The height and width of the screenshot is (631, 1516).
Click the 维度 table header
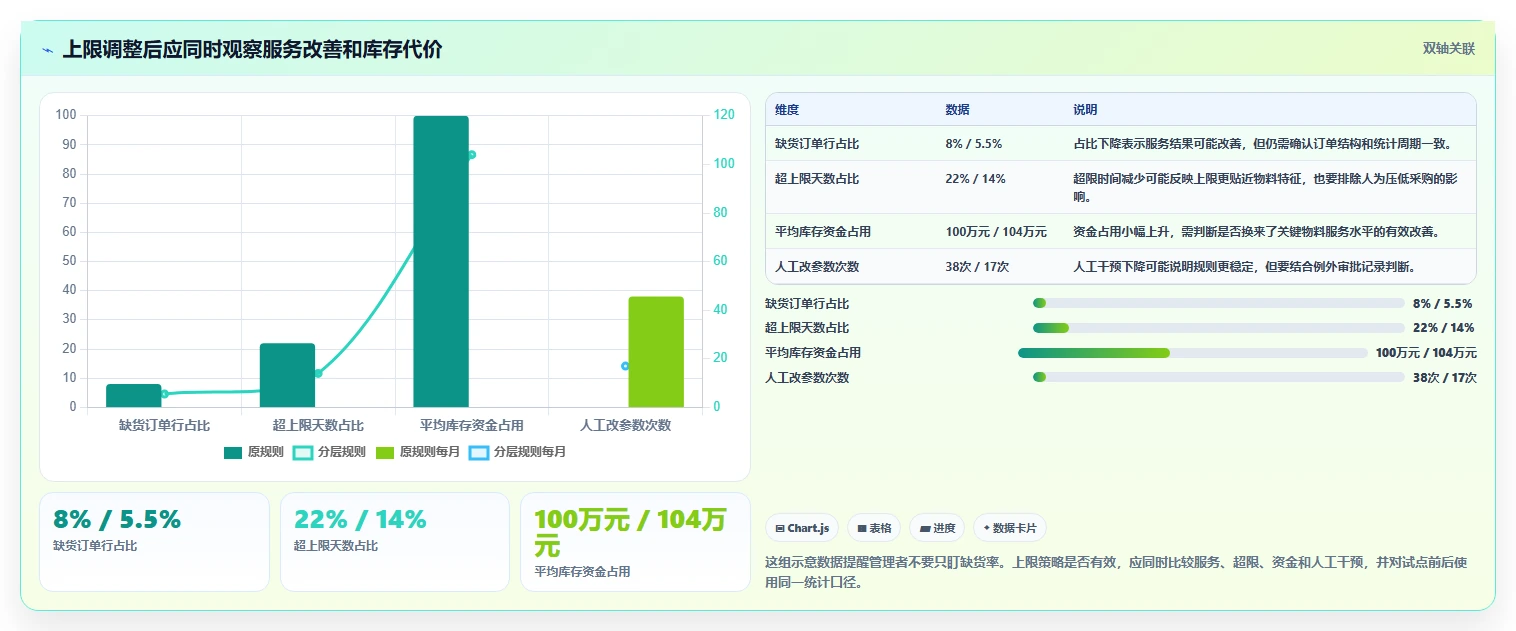787,110
